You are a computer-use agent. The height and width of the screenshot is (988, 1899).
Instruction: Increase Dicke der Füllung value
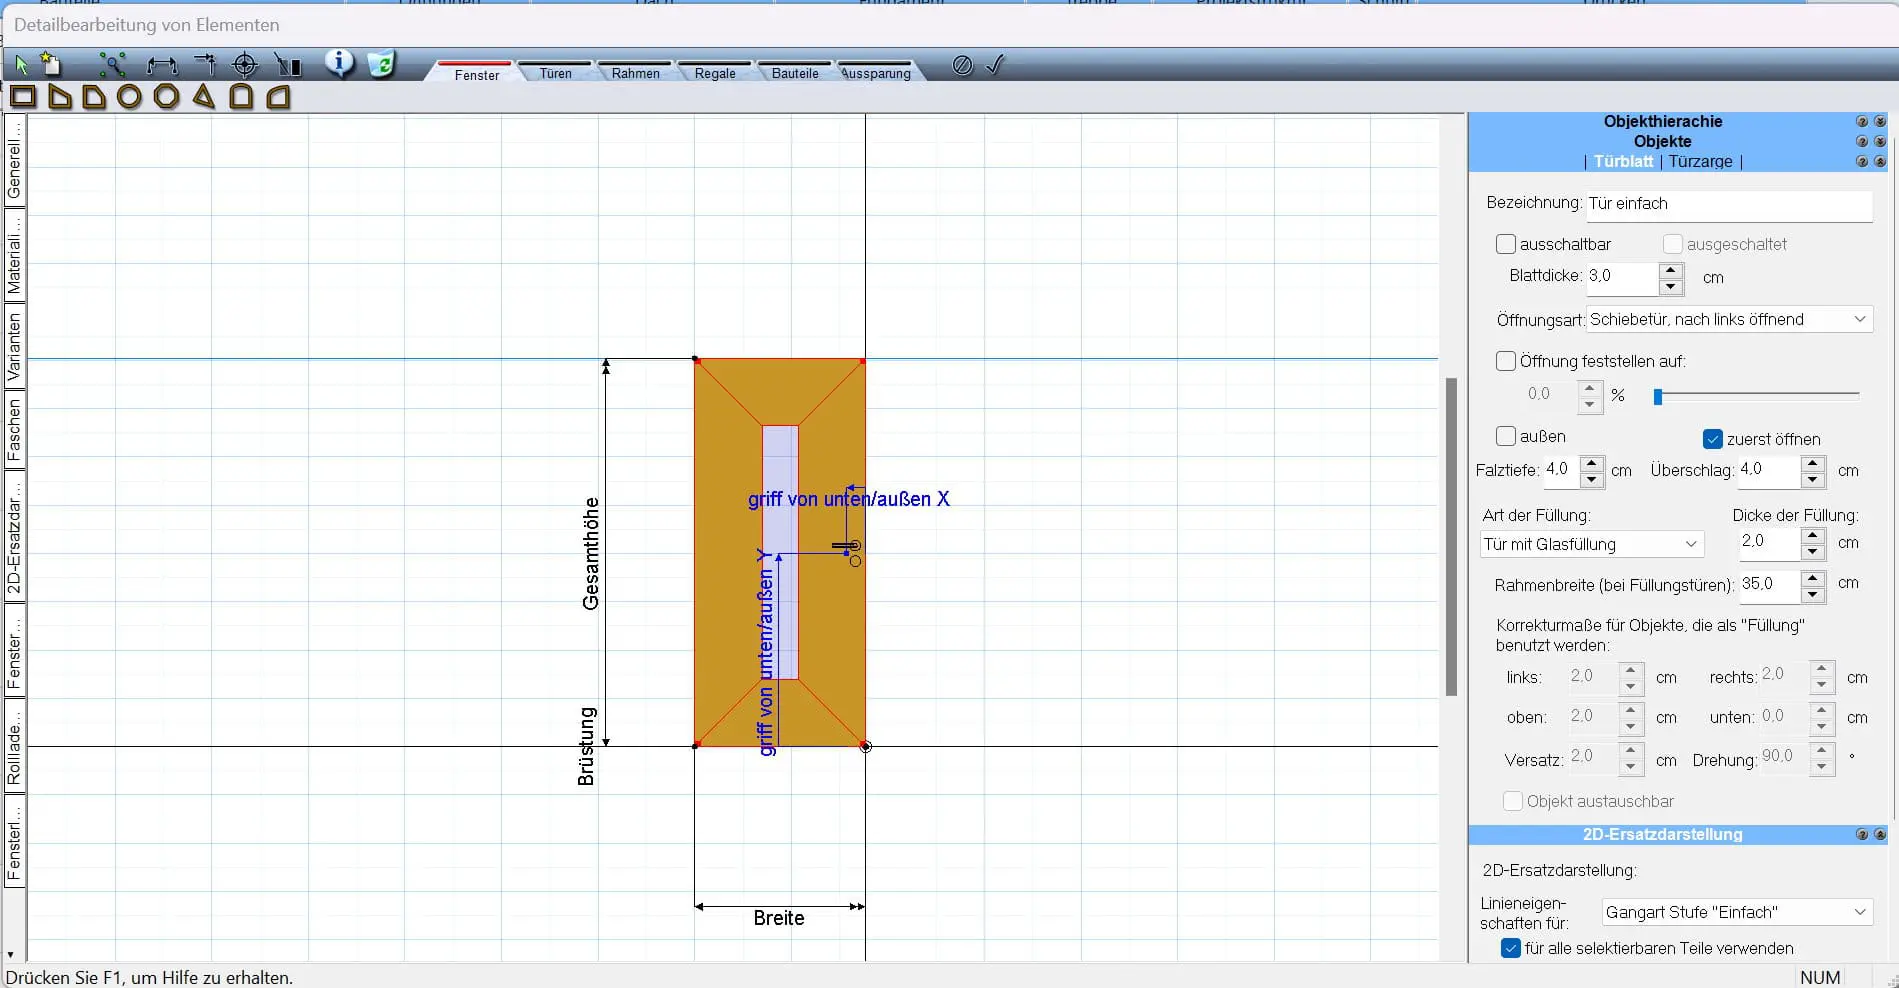point(1813,535)
